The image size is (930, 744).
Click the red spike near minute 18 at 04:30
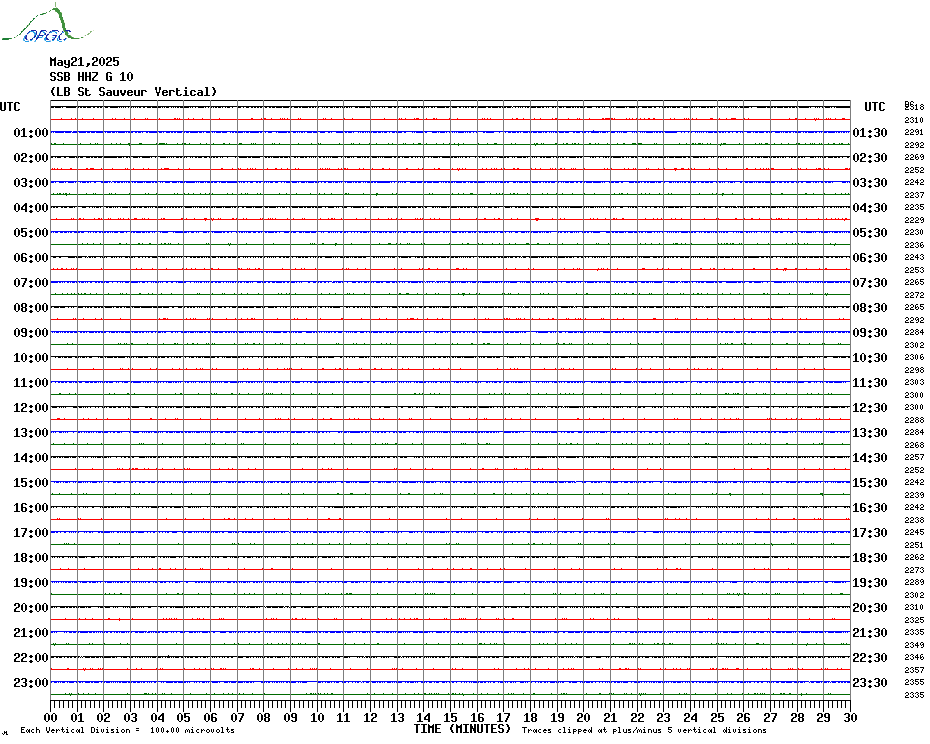tap(537, 219)
